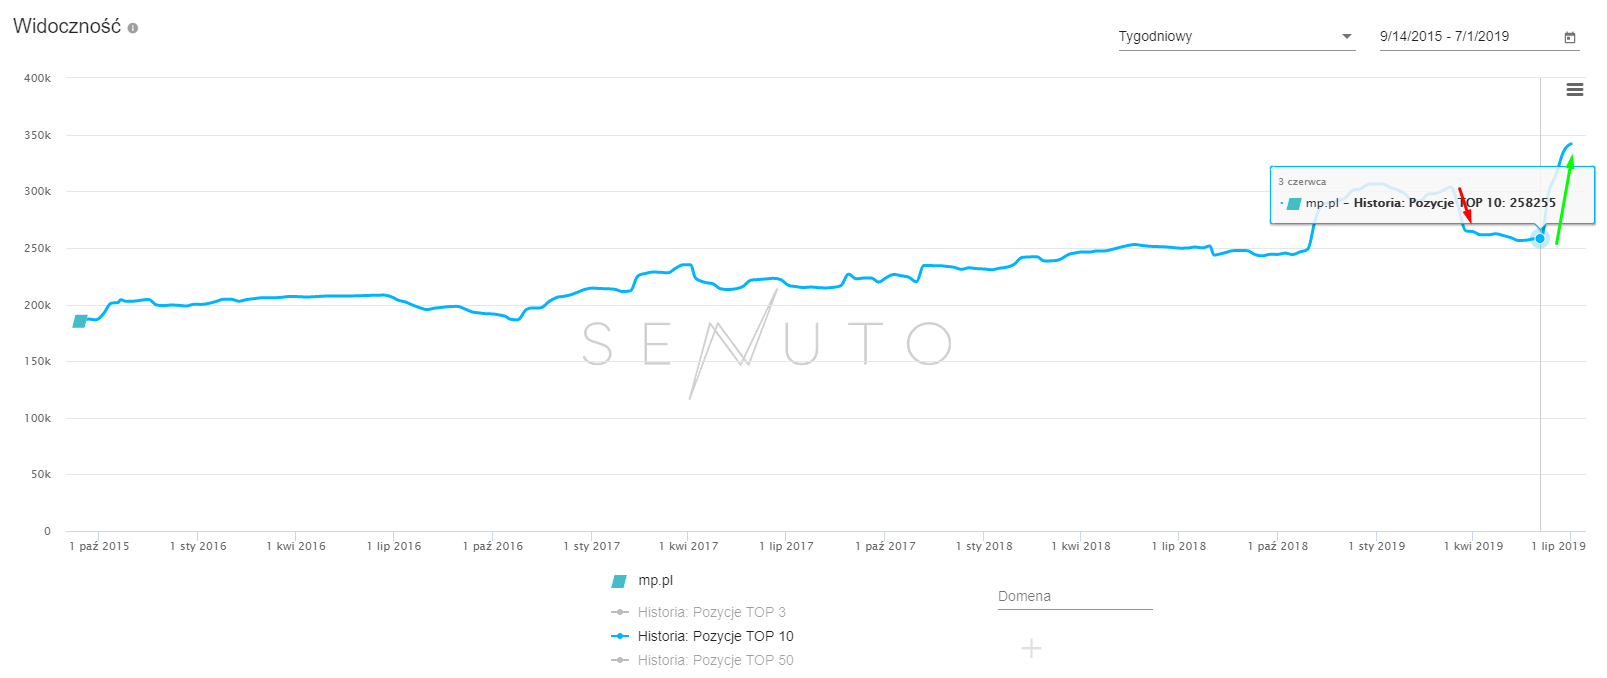Click the green upward arrow annotation
The width and height of the screenshot is (1607, 678).
pyautogui.click(x=1565, y=198)
